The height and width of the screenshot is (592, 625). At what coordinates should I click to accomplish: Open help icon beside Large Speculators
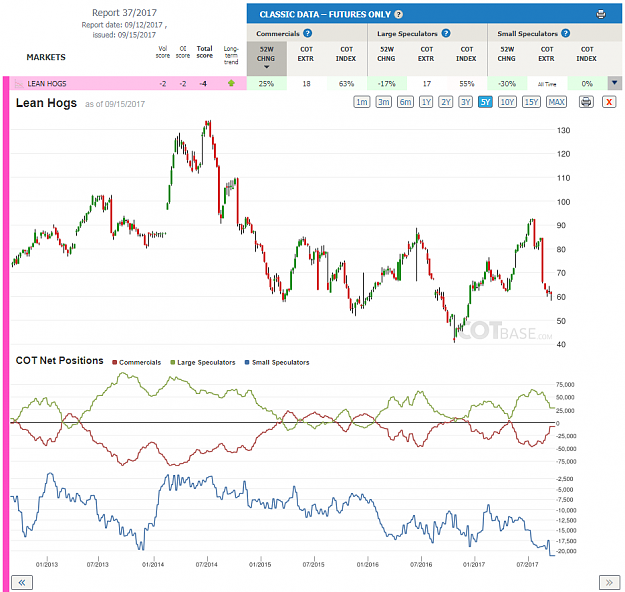446,33
